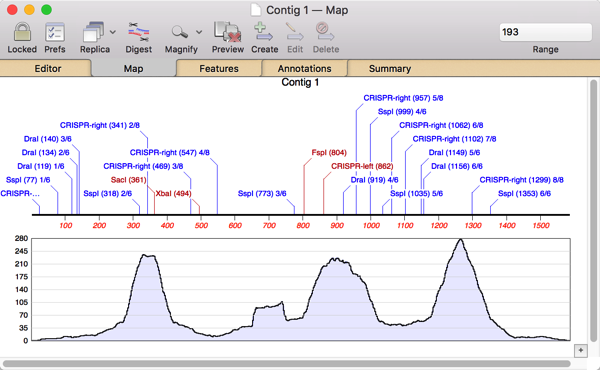Run the Digest scissors tool
Screen dimensions: 600x370
[x=139, y=32]
